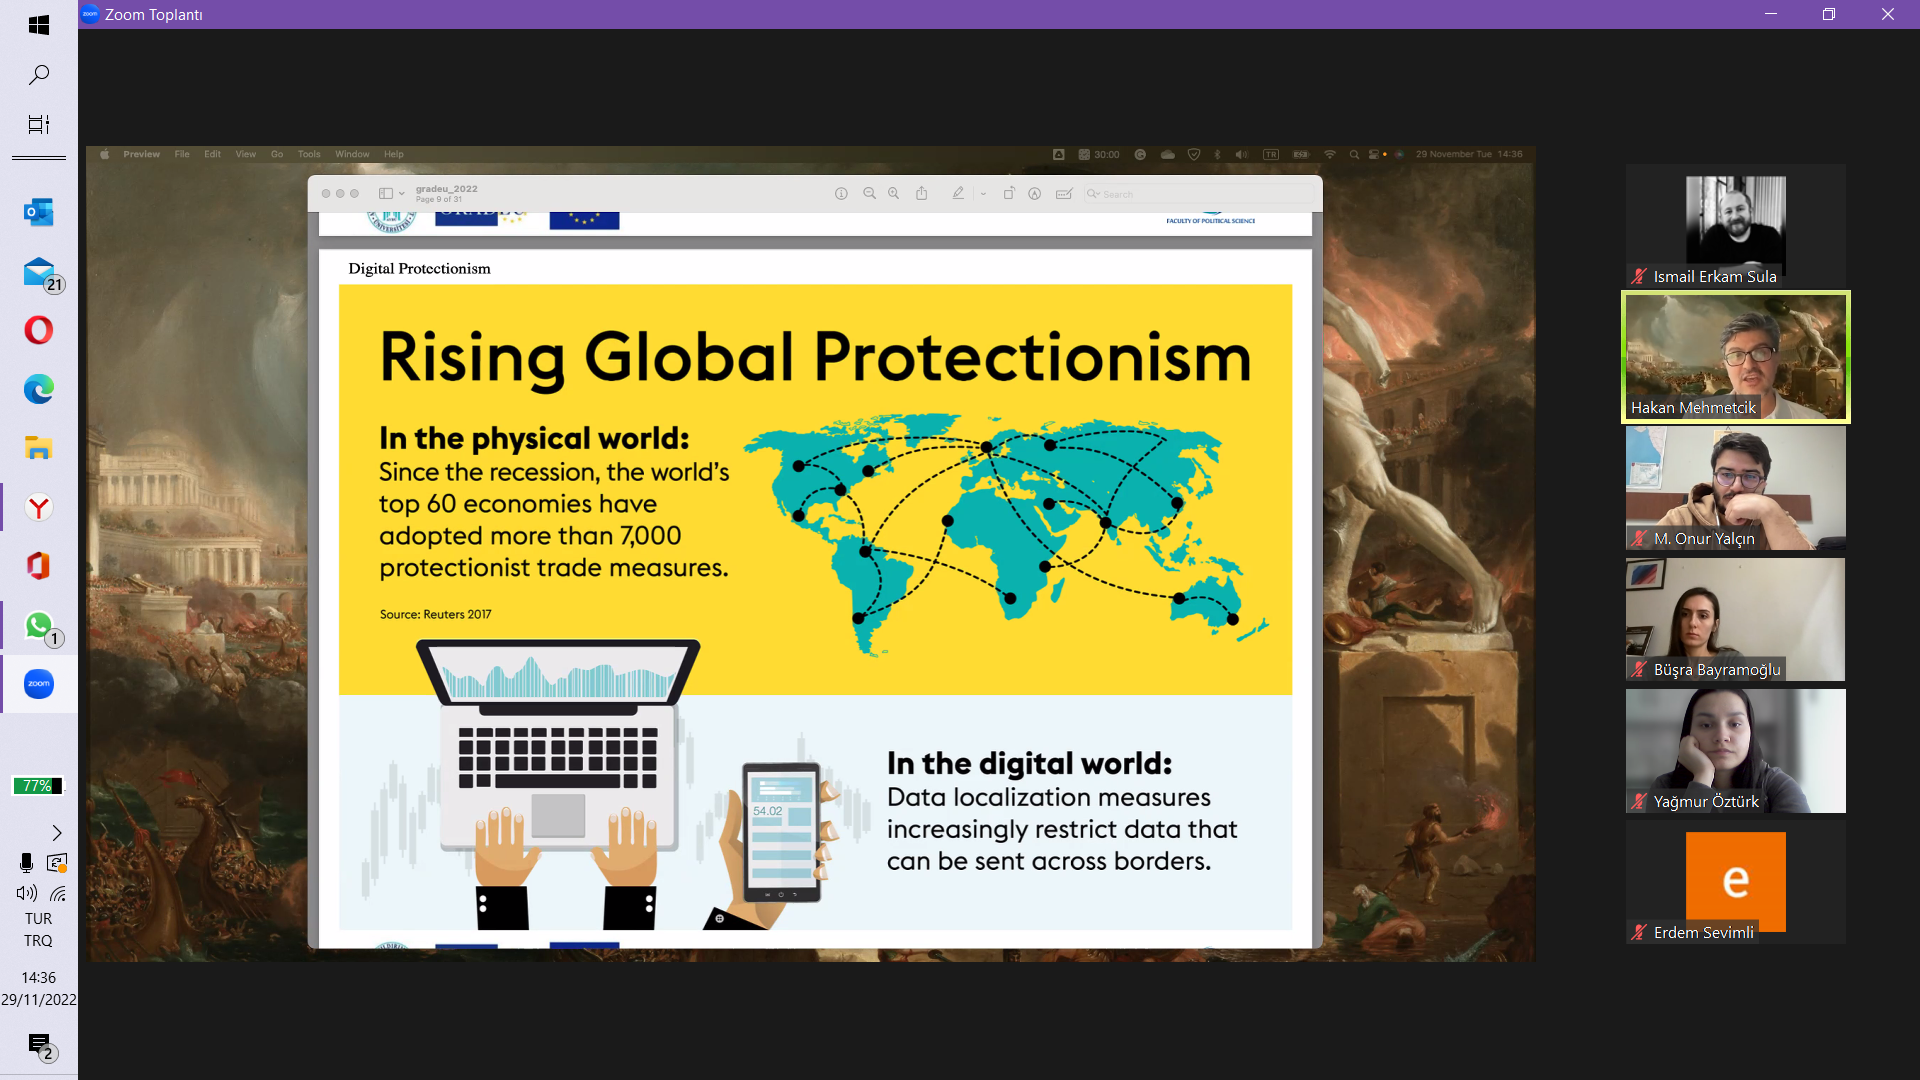Open Microsoft Edge from taskbar
Viewport: 1920px width, 1080px height.
click(38, 389)
